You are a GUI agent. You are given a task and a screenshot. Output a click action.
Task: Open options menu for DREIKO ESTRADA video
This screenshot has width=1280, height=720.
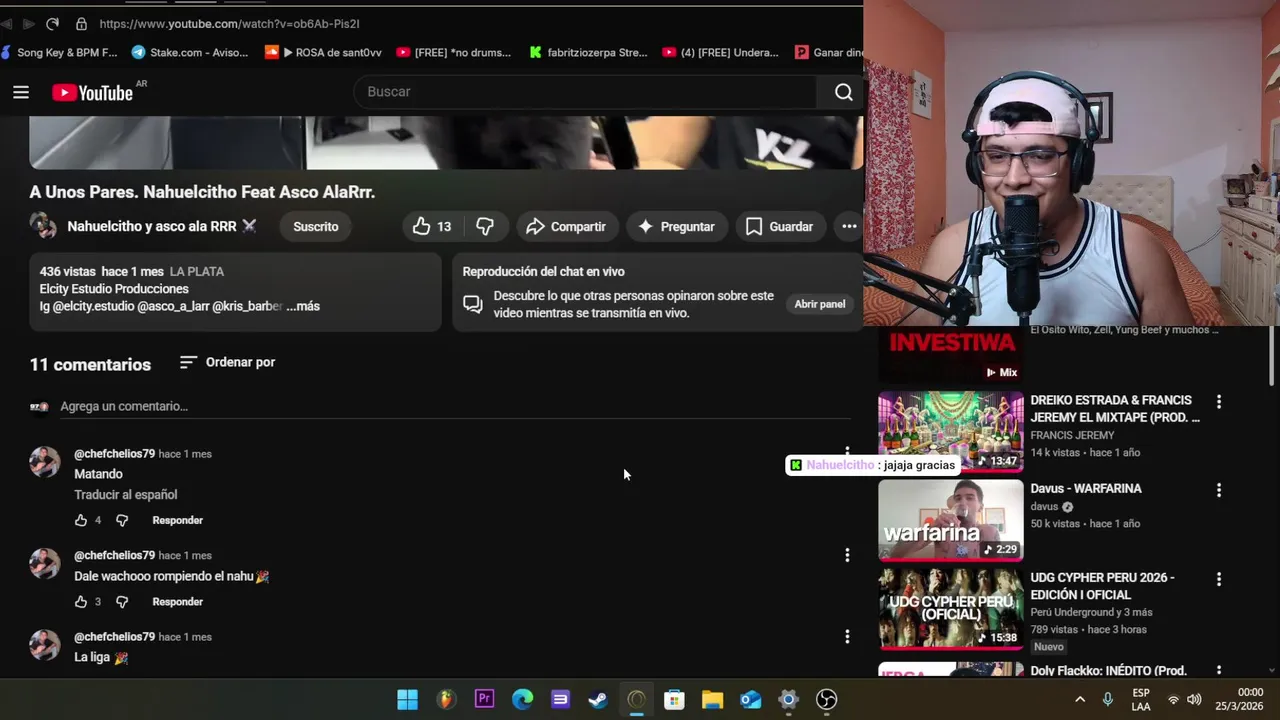(1218, 402)
